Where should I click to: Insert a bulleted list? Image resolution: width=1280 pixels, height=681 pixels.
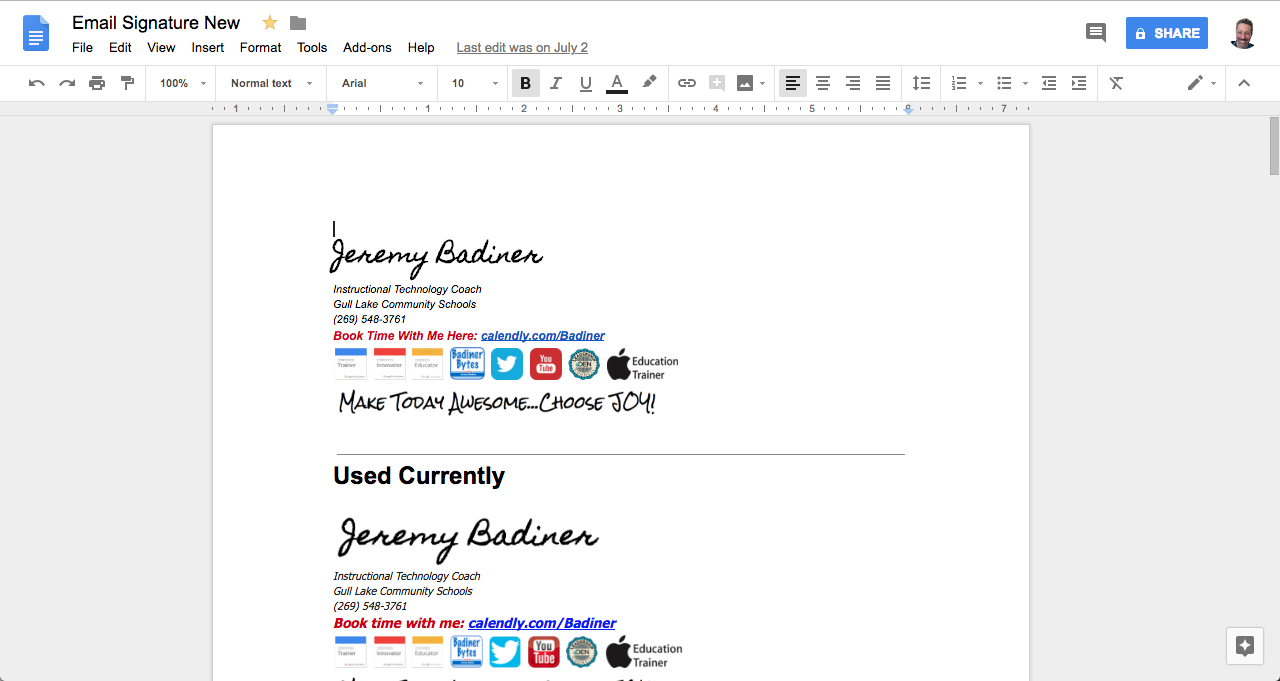tap(1005, 83)
